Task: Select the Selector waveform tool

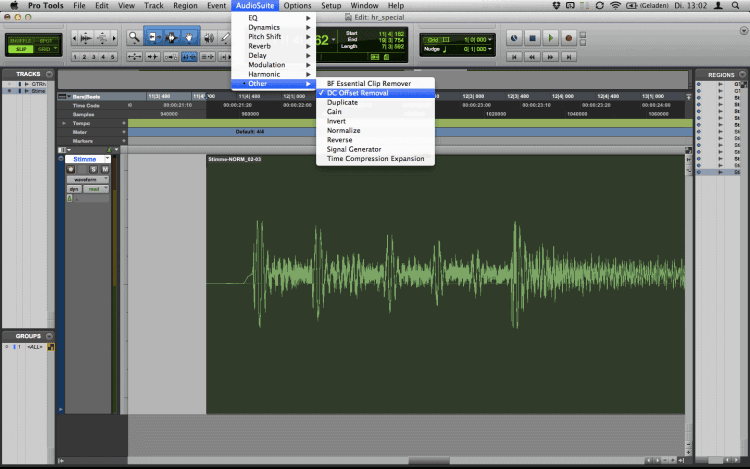Action: [171, 37]
